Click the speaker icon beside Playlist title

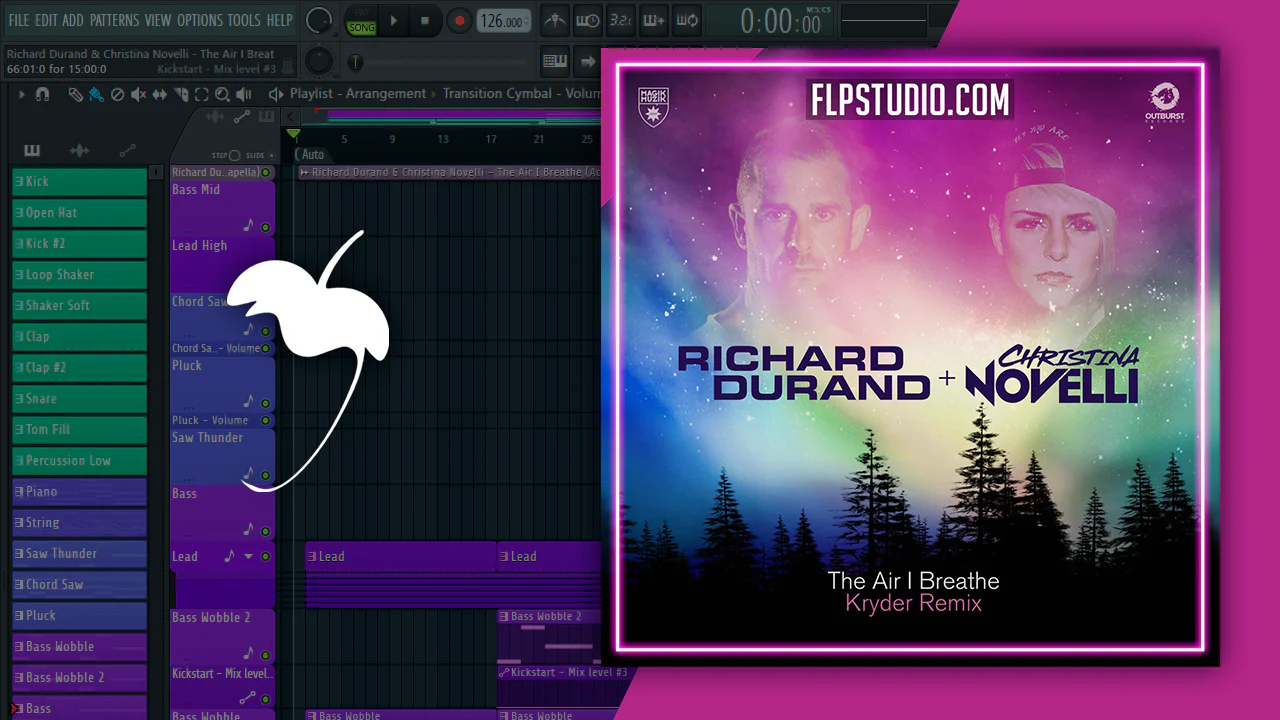tap(276, 94)
